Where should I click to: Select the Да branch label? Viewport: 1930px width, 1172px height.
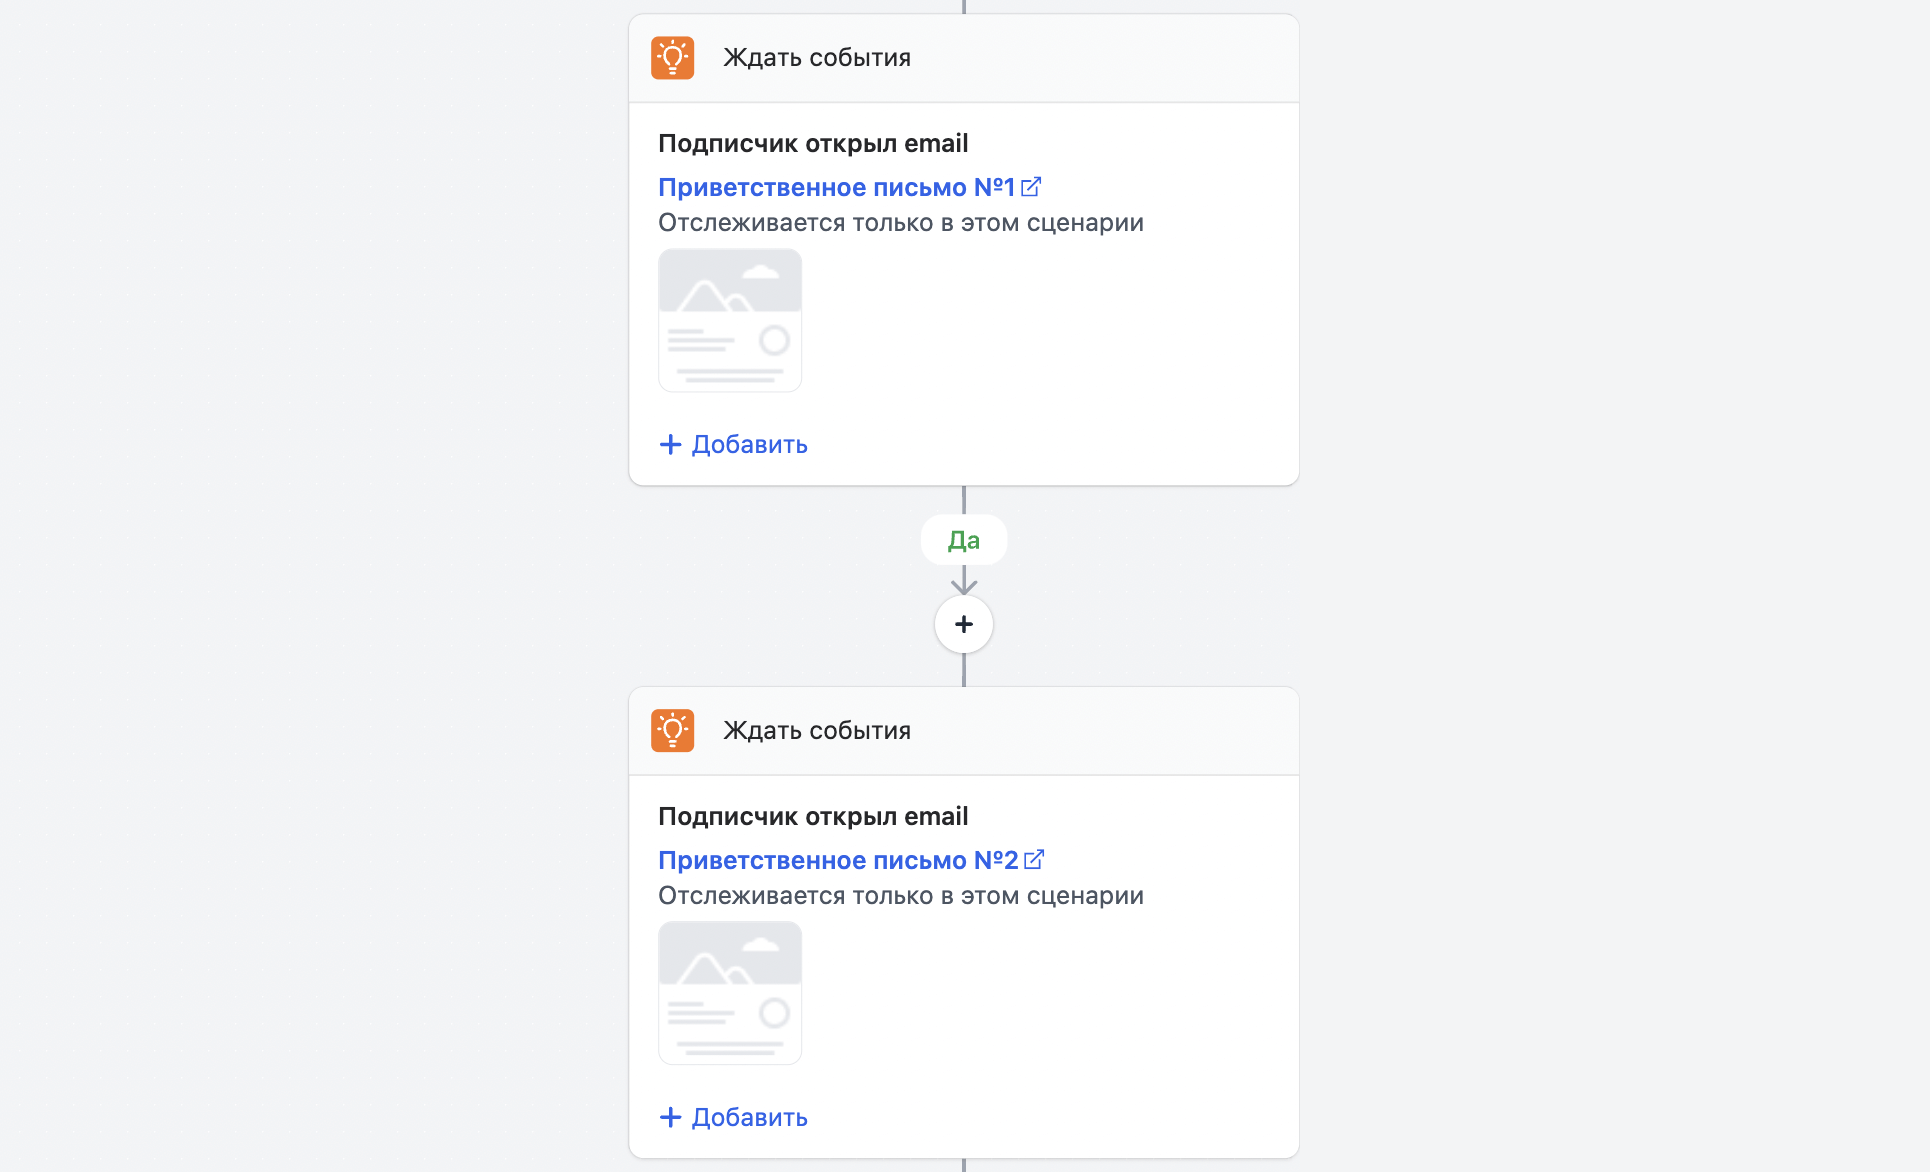[963, 539]
